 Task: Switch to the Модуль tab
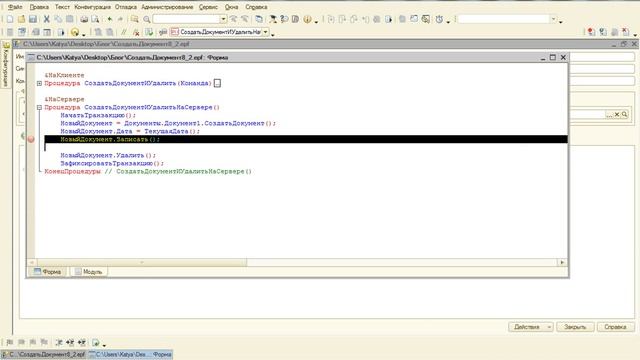tap(89, 272)
